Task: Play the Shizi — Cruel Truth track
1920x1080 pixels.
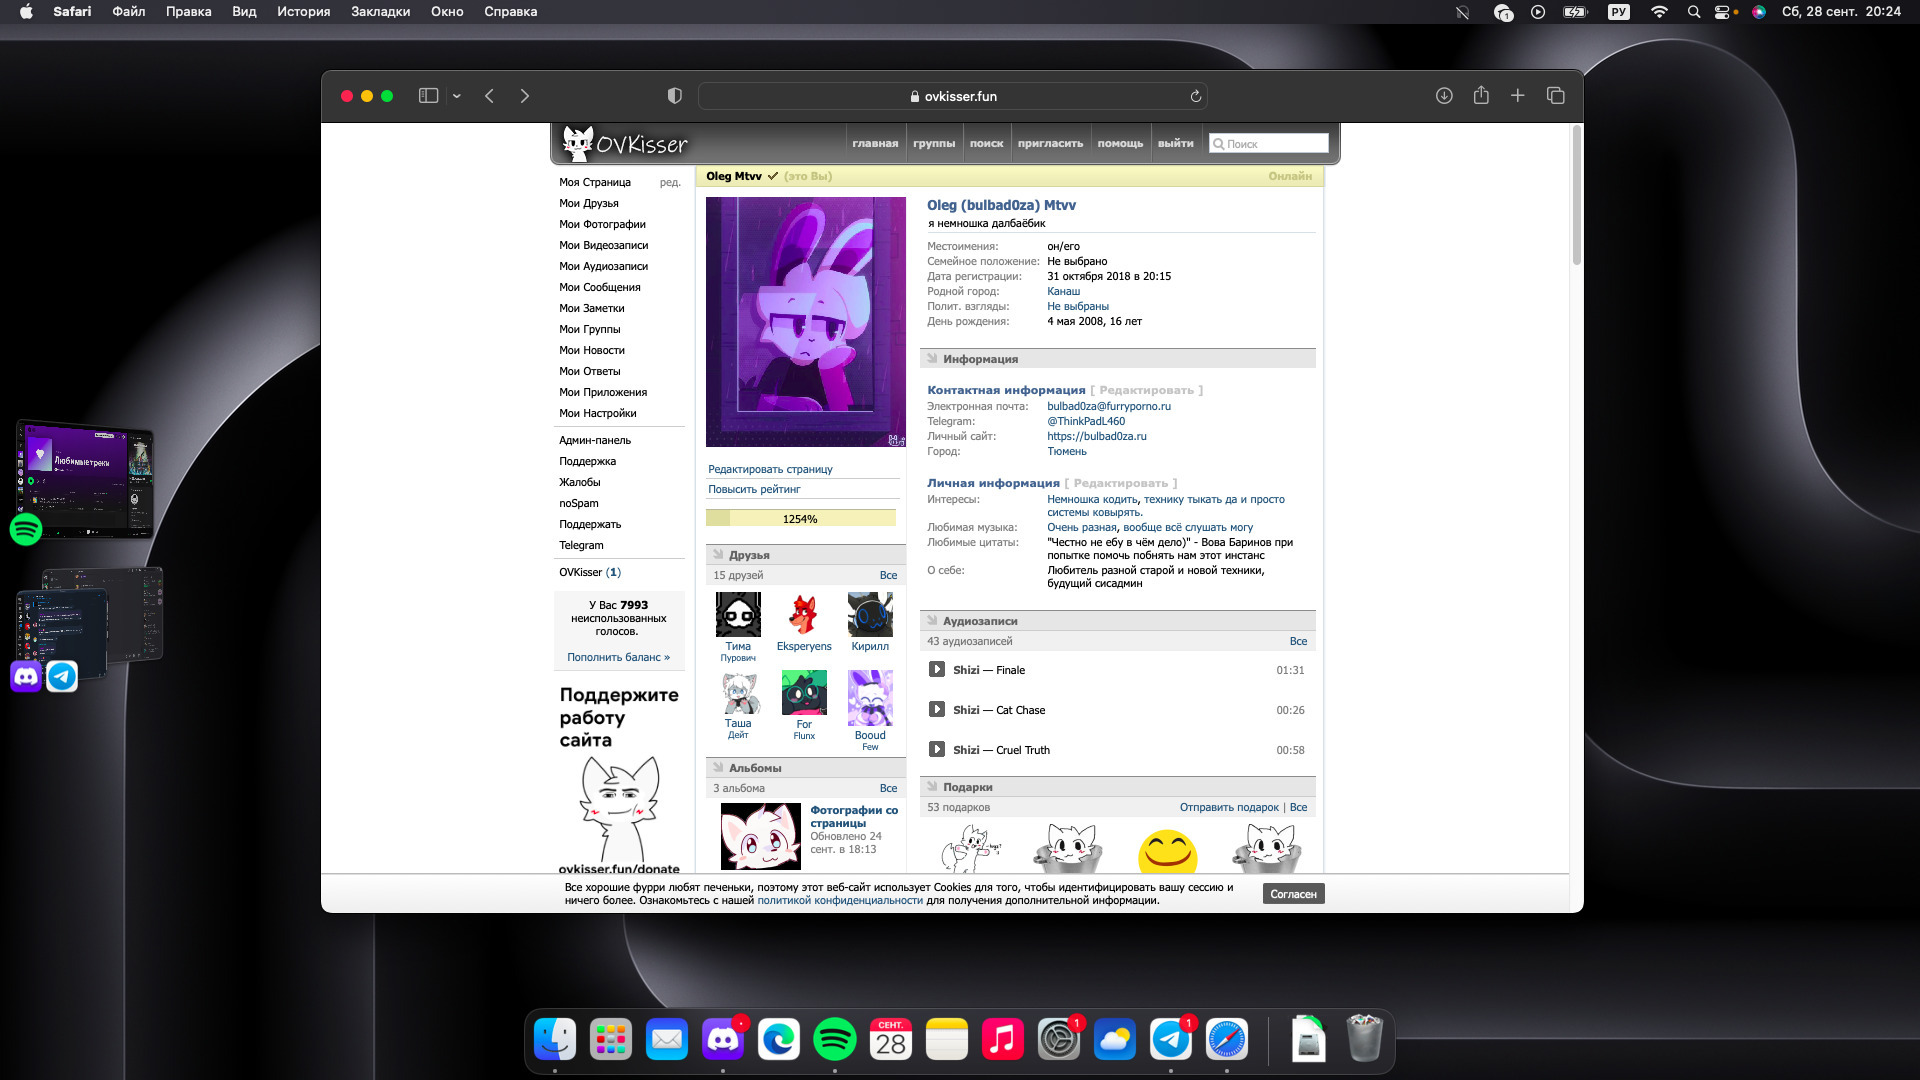Action: tap(937, 750)
